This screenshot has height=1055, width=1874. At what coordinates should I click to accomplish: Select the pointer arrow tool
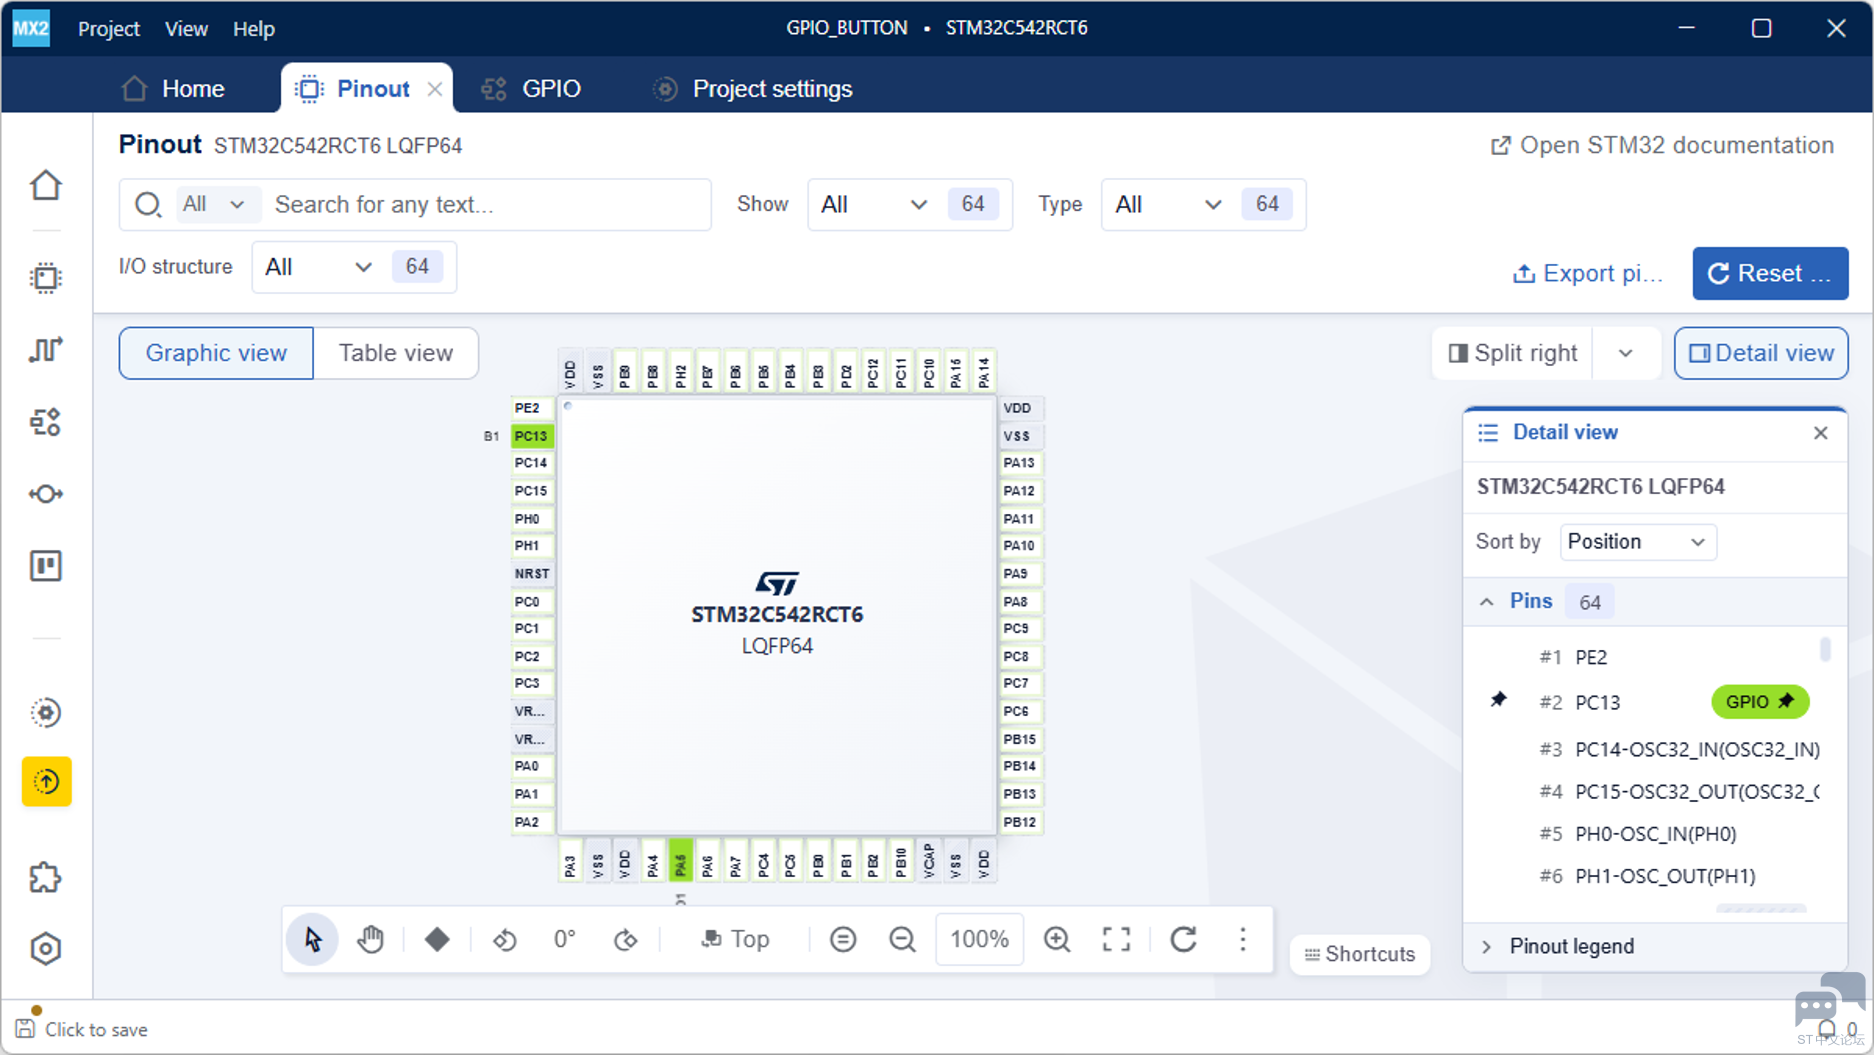click(313, 939)
